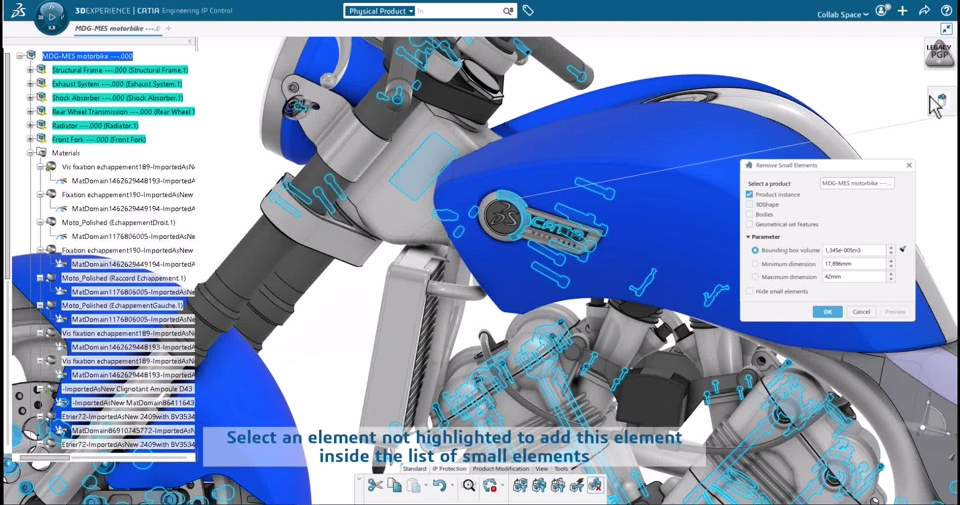Viewport: 960px width, 505px height.
Task: Click the Materials folder icon in tree
Action: [x=42, y=152]
